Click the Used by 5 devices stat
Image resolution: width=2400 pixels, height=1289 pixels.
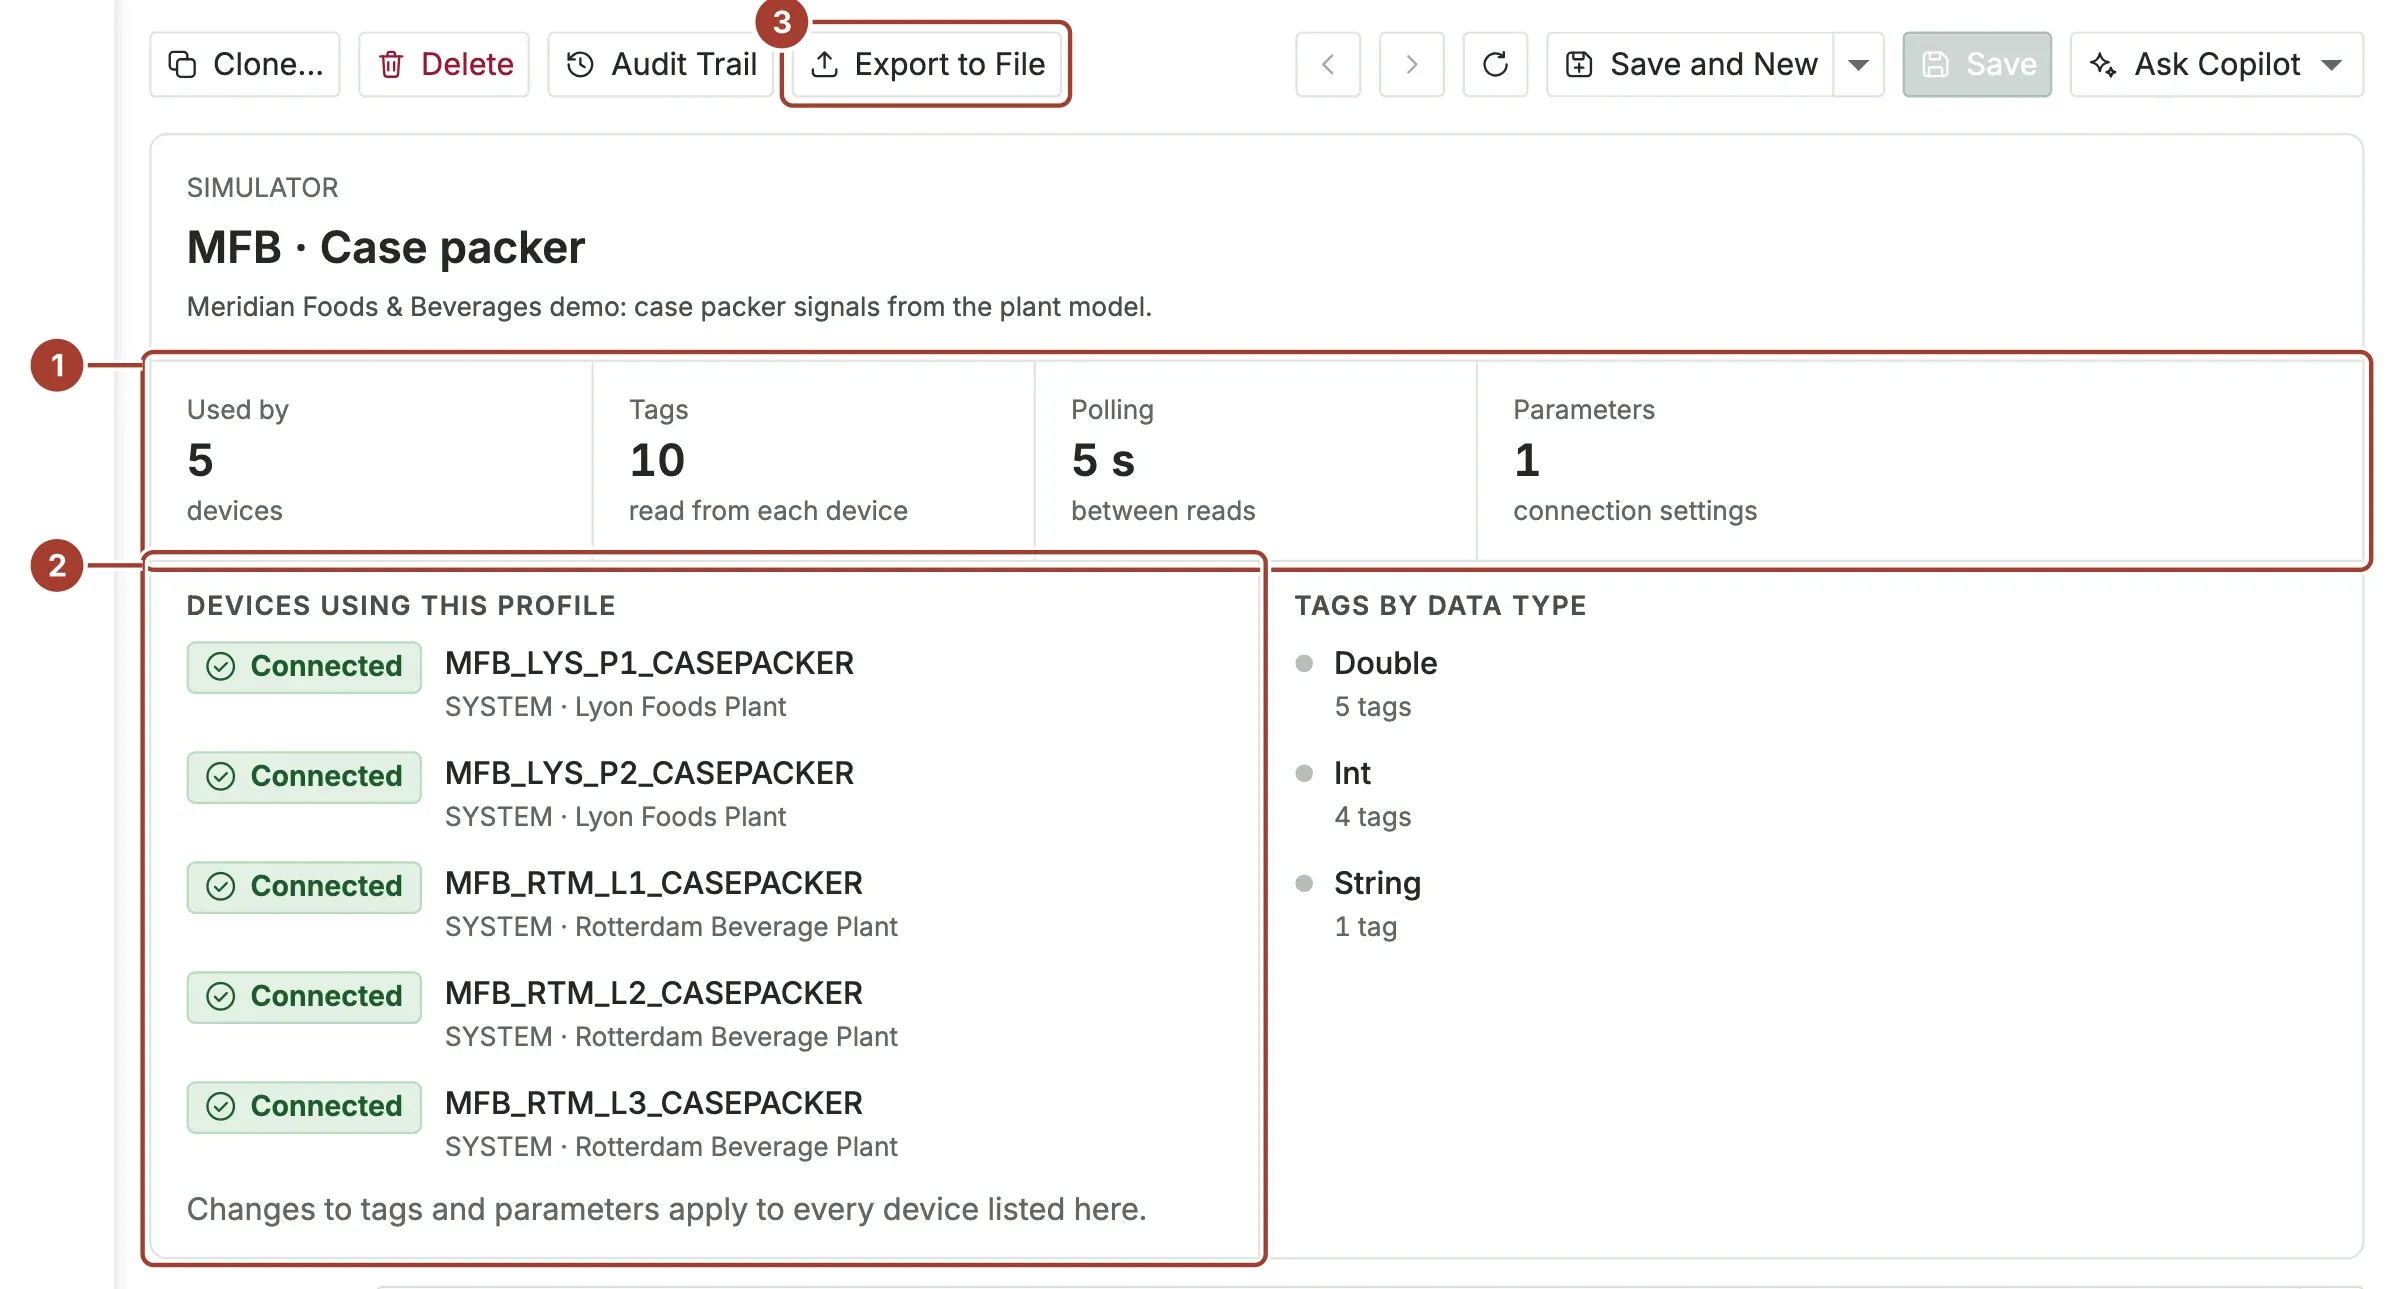[371, 459]
